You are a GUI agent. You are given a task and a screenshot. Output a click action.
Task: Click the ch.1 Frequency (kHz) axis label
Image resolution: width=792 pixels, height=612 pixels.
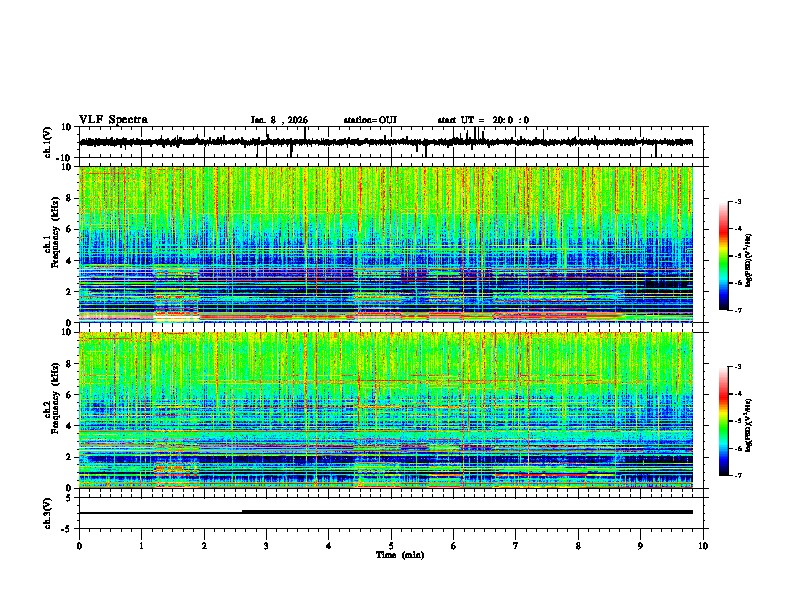[52, 230]
